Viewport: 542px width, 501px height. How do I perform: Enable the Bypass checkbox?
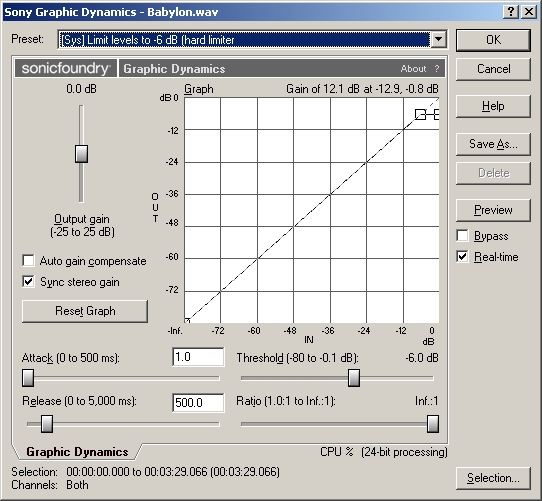462,236
